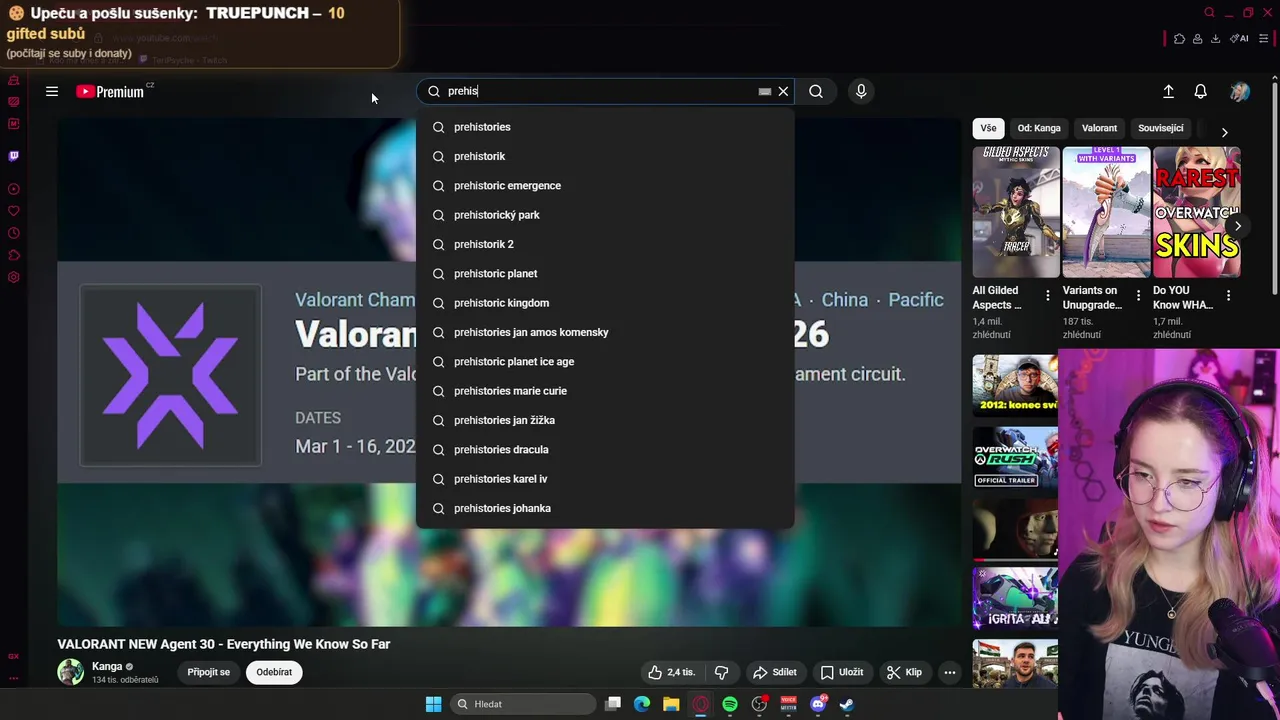This screenshot has height=720, width=1280.
Task: Open options menu for 'All Gilded Aspects' short
Action: [1048, 295]
